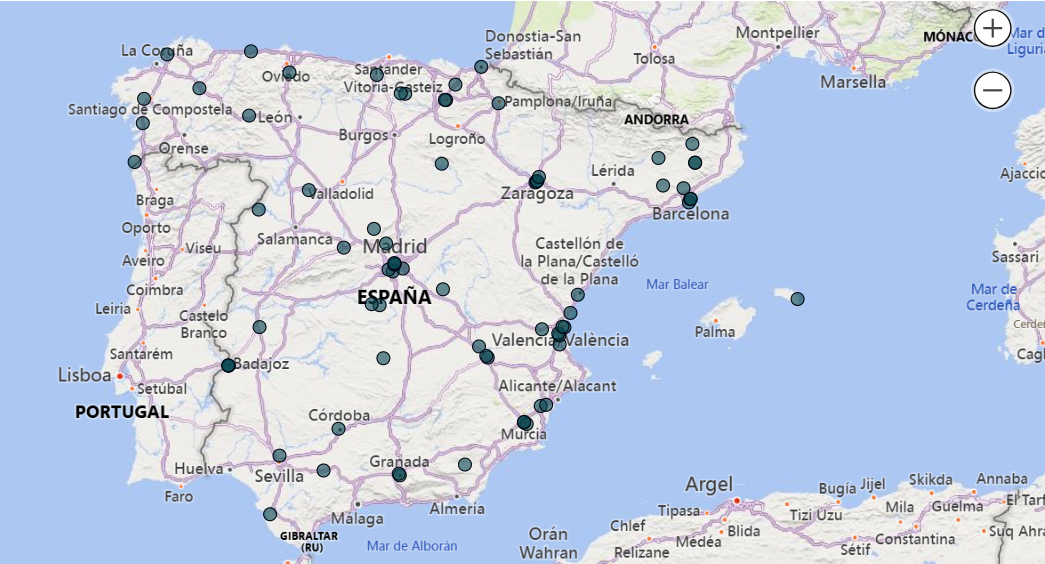Screen dimensions: 1045x564
Task: Click the Tolosa city label
Action: pos(654,59)
